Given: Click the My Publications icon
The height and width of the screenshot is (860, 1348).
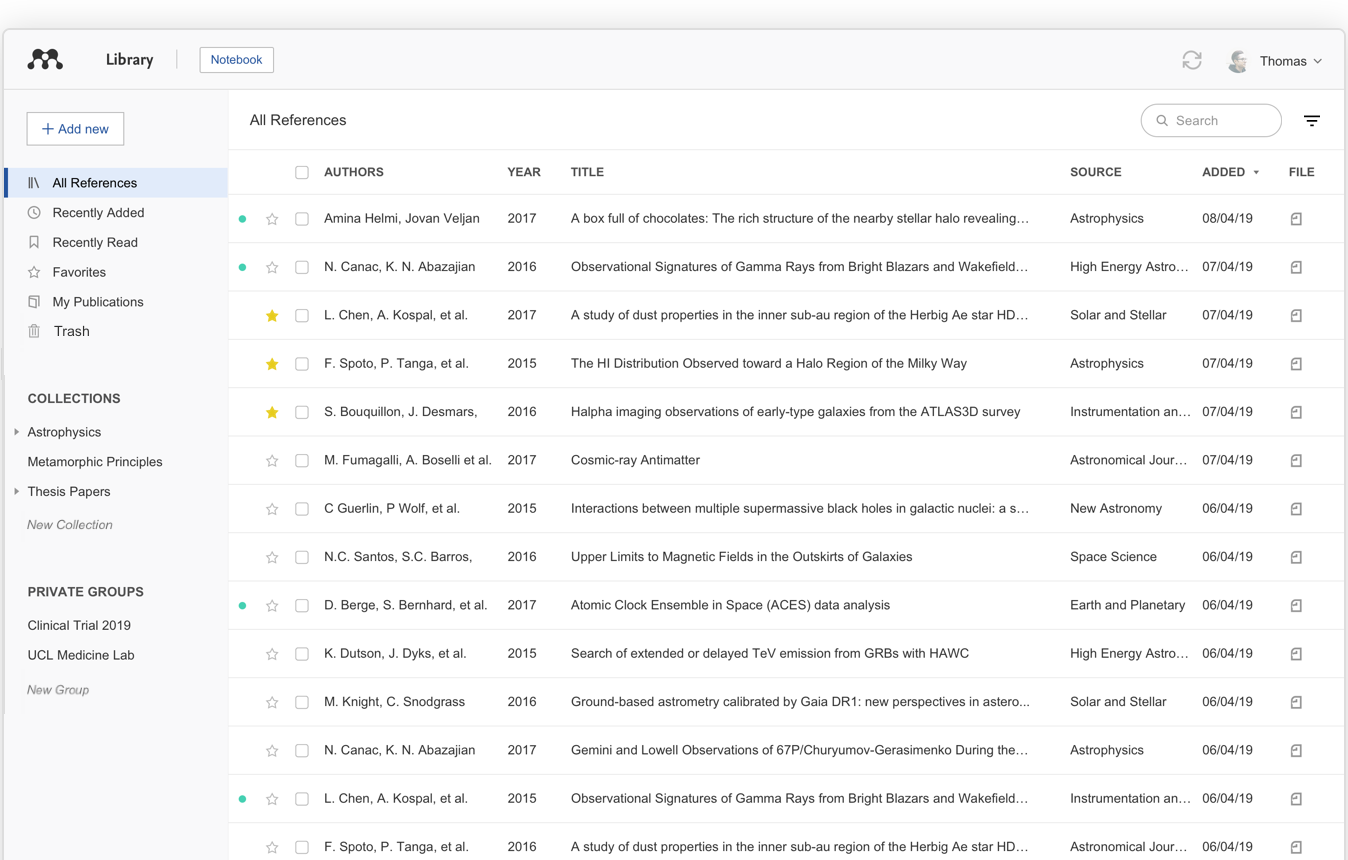Looking at the screenshot, I should click(x=35, y=301).
